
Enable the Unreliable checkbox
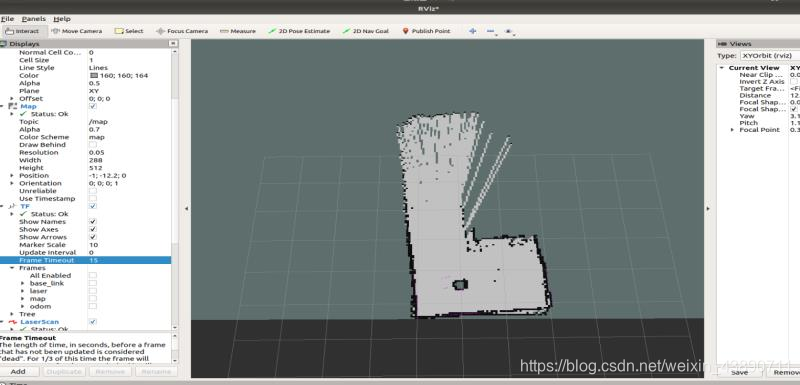[93, 191]
